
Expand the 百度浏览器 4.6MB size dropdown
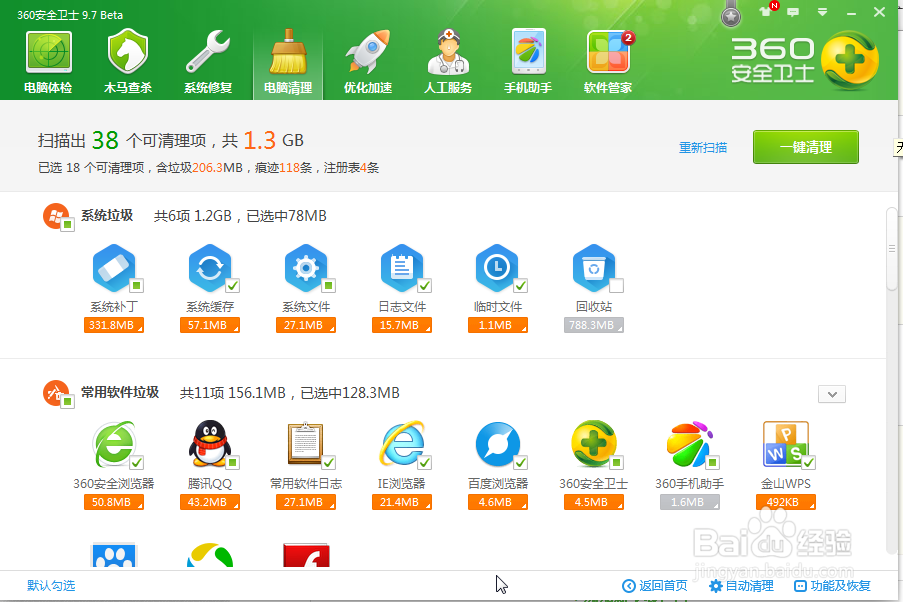click(x=525, y=502)
